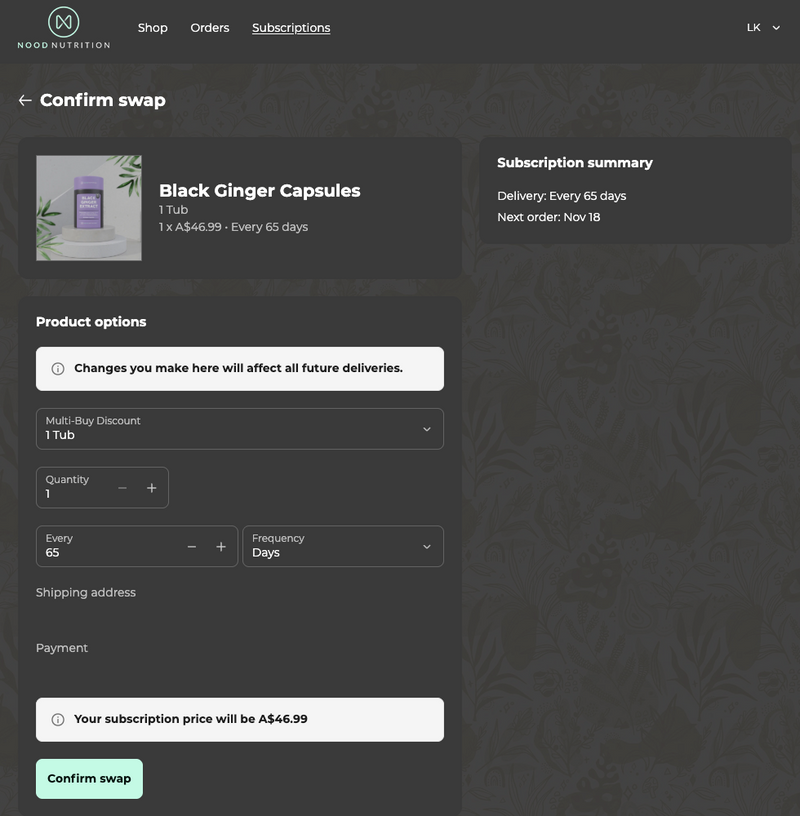Click the Payment section label

tap(62, 648)
